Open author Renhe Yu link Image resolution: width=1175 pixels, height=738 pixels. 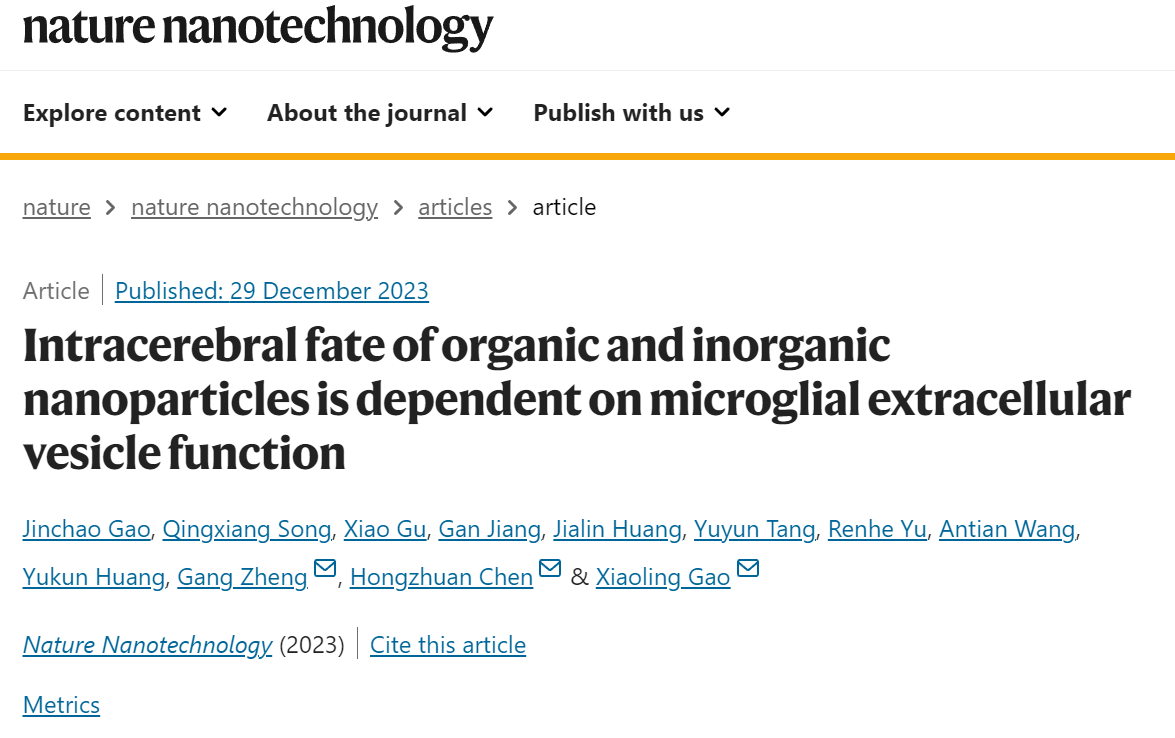[877, 529]
